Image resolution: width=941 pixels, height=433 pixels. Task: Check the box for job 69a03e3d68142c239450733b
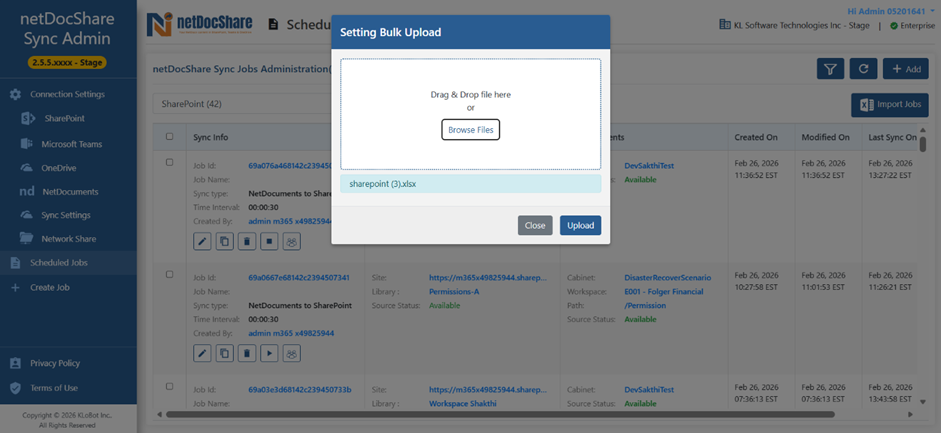coord(169,386)
